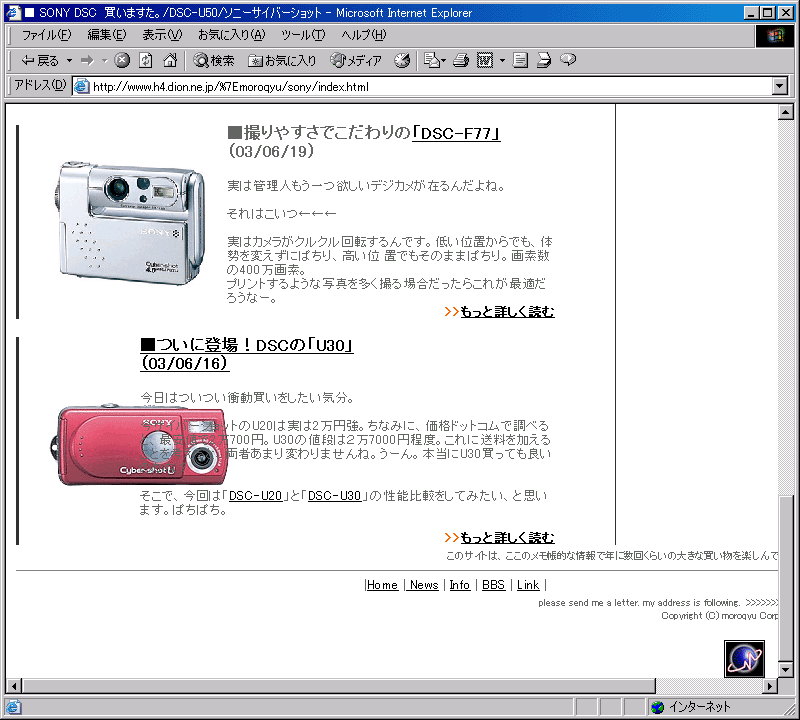Click the horizontal scrollbar thumb
The width and height of the screenshot is (800, 720).
tap(339, 686)
